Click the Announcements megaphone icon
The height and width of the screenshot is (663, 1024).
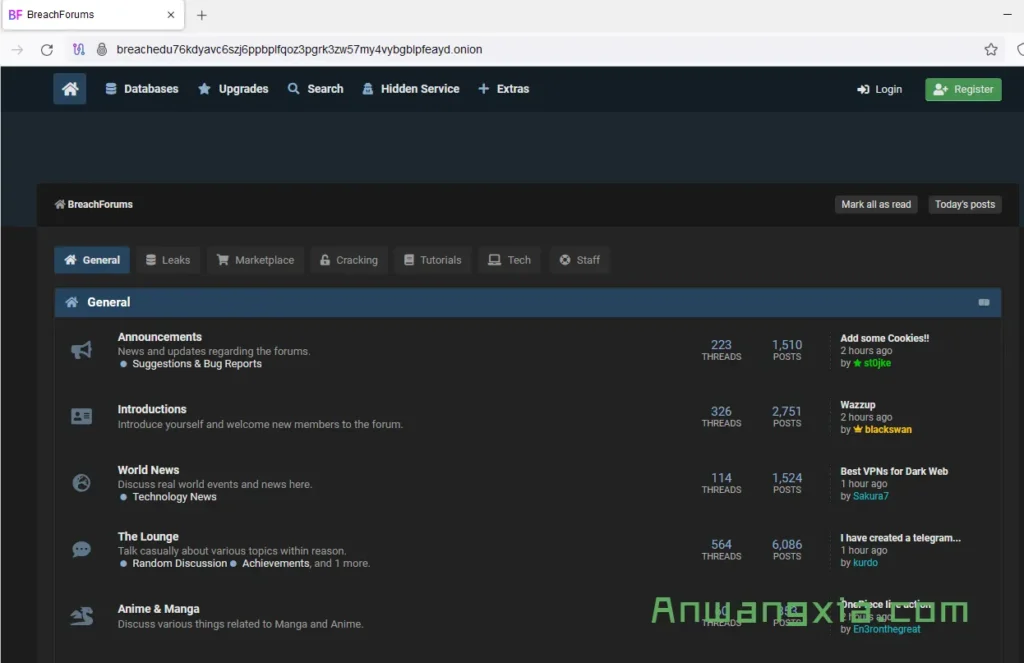click(82, 350)
